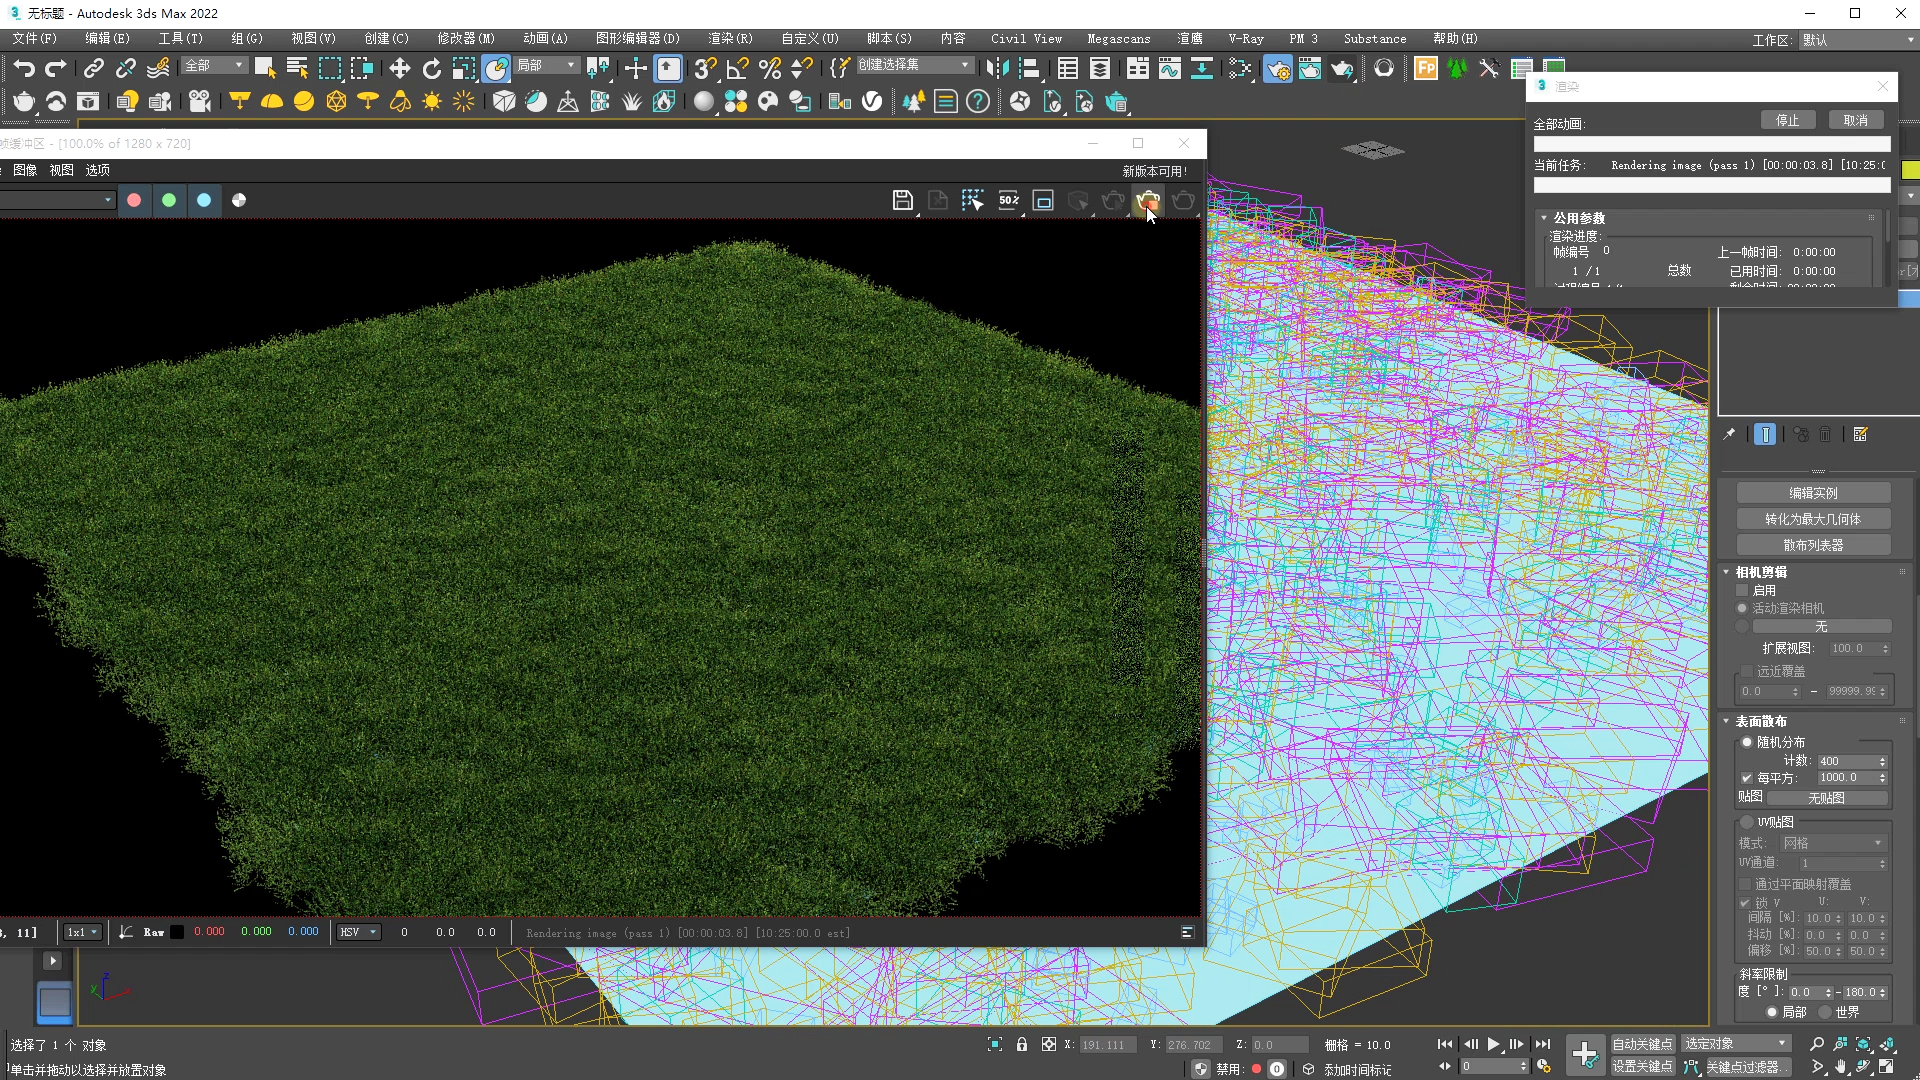Viewport: 1920px width, 1080px height.
Task: Select the 世界 radio button
Action: [1826, 1012]
